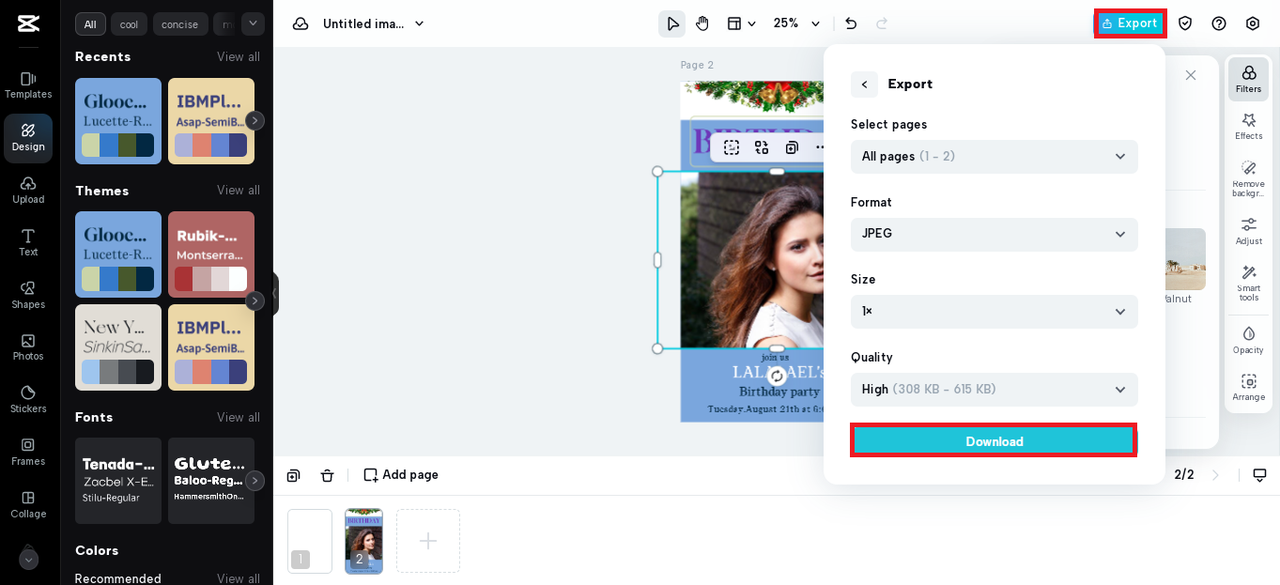Open the Format JPEG dropdown

(x=994, y=234)
